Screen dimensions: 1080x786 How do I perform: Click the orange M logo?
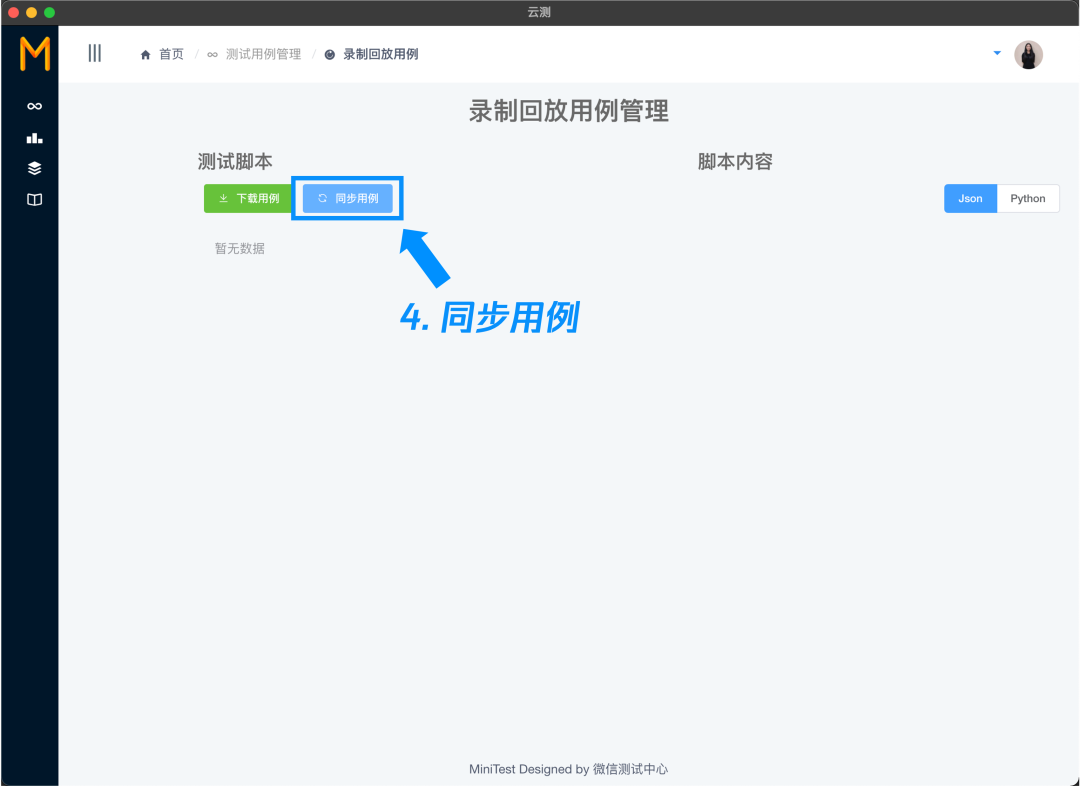tap(34, 54)
